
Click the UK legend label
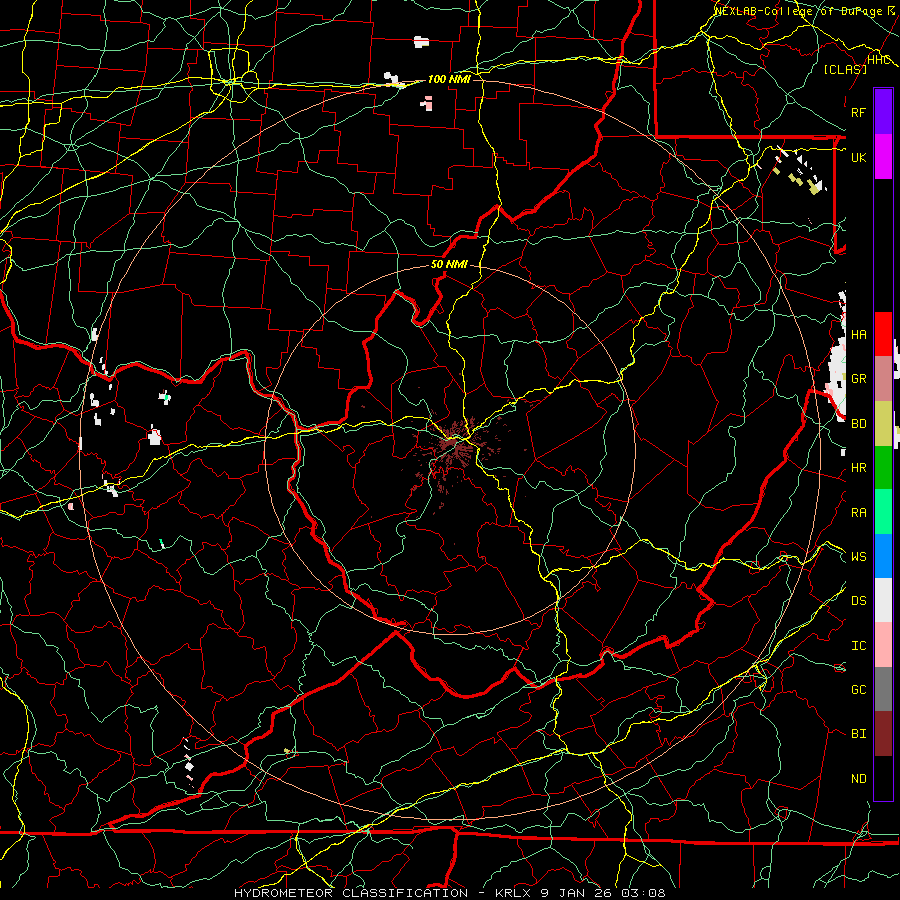(859, 157)
